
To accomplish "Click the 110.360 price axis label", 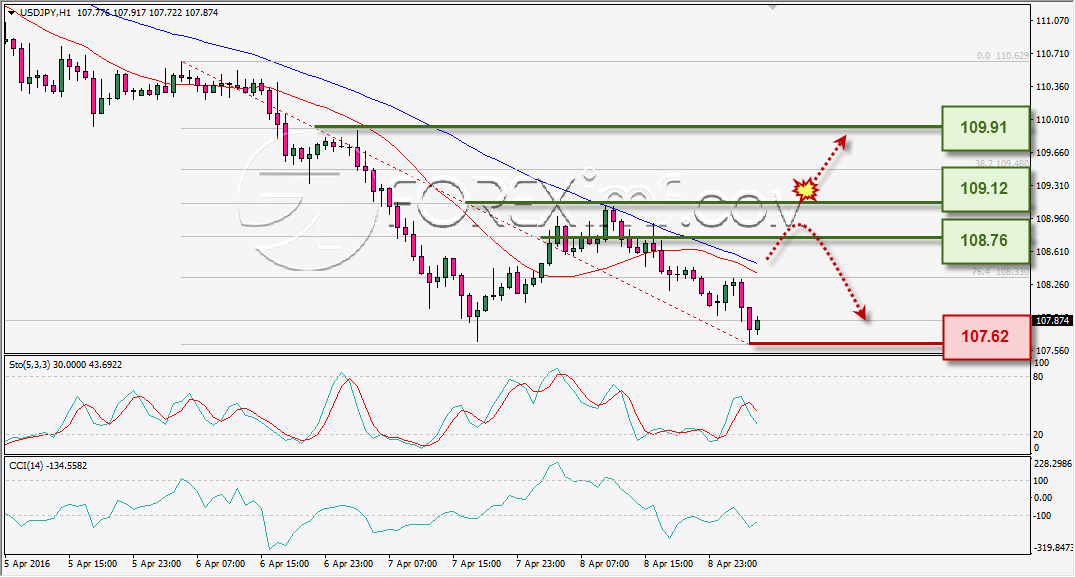I will point(1052,86).
